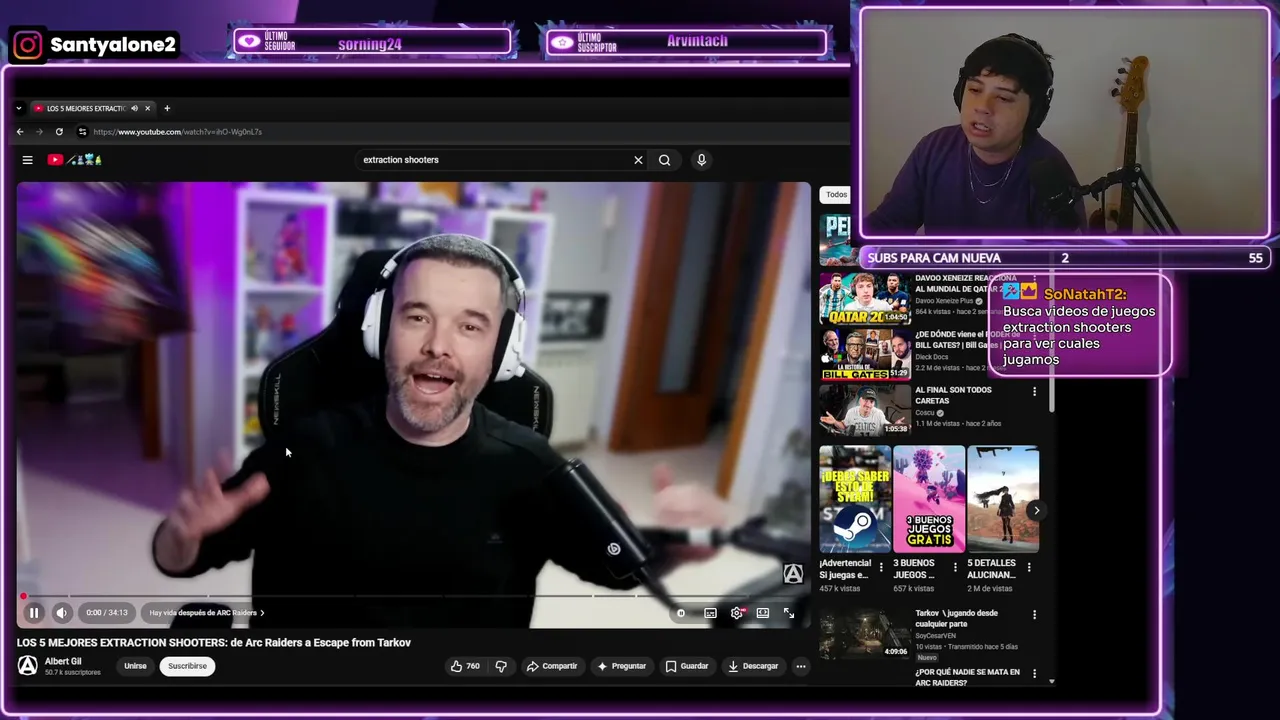1280x720 pixels.
Task: Open options for '5 DETALLES ALUCINAN' short
Action: pos(1029,568)
